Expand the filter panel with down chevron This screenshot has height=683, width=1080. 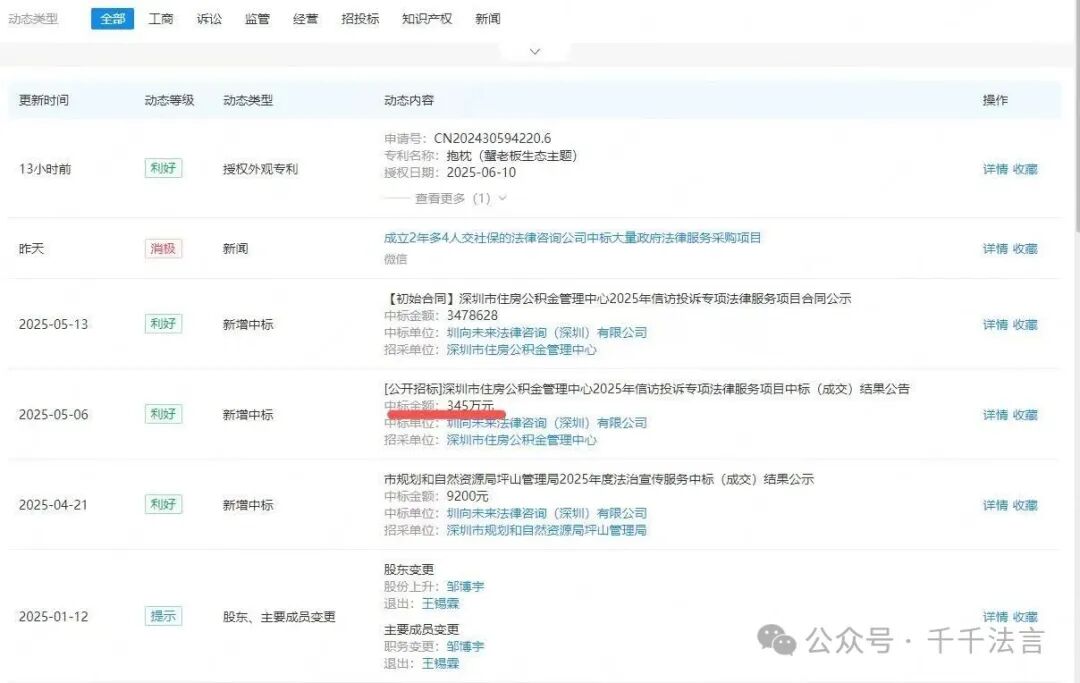[x=534, y=52]
